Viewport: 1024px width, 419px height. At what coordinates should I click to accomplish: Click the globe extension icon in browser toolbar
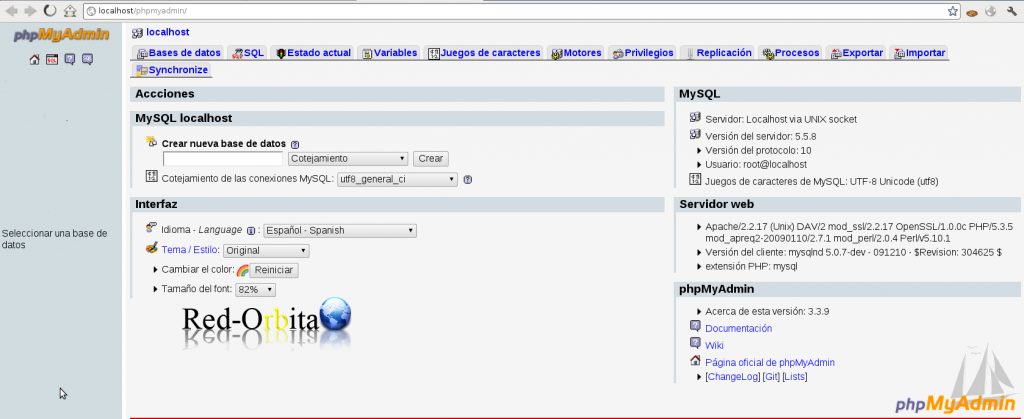click(991, 11)
